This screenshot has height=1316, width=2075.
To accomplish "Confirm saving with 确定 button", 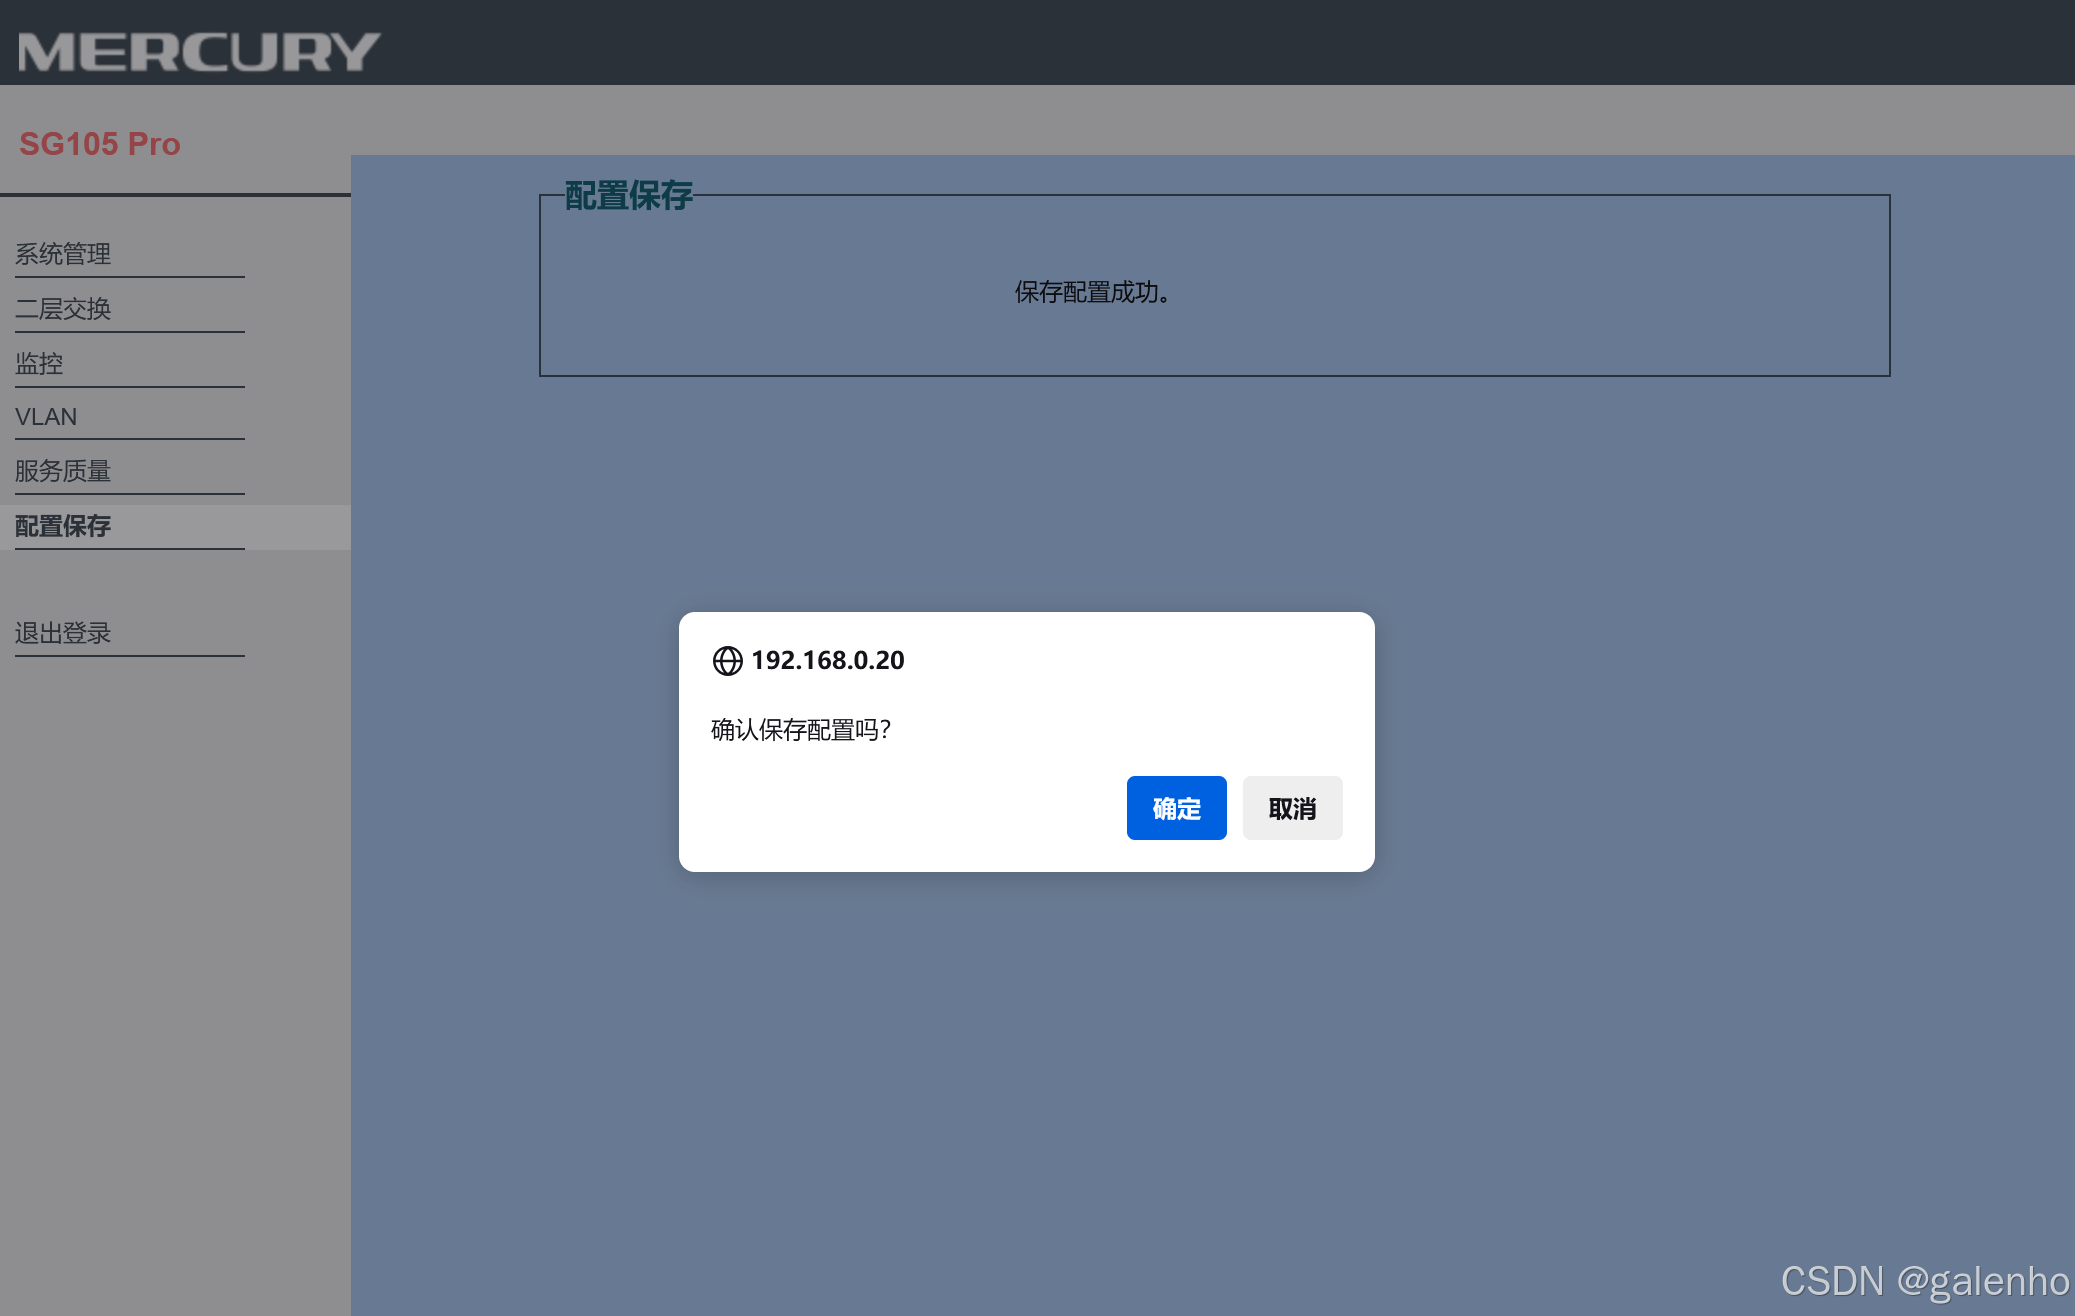I will tap(1176, 808).
